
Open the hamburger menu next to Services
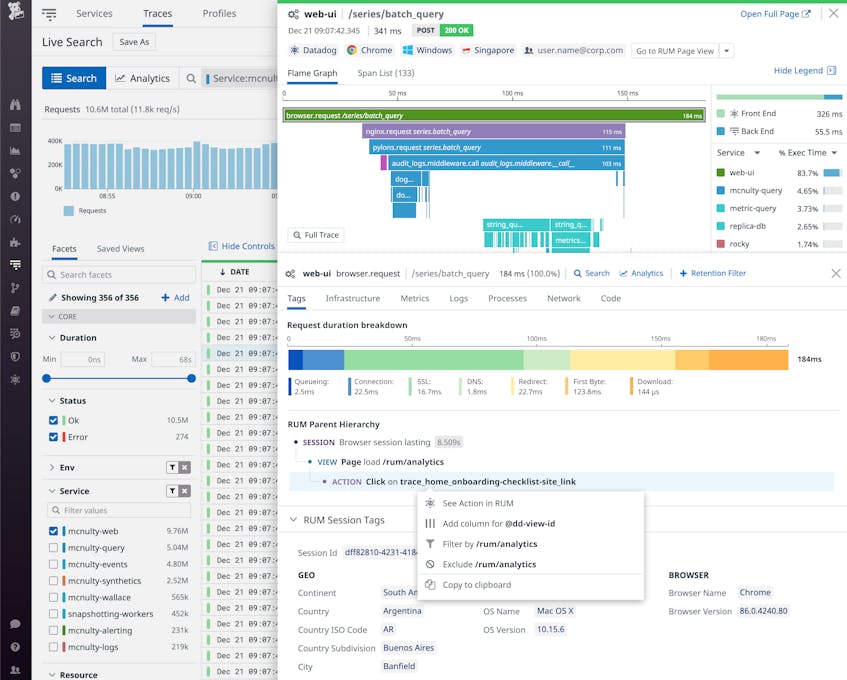pyautogui.click(x=49, y=14)
